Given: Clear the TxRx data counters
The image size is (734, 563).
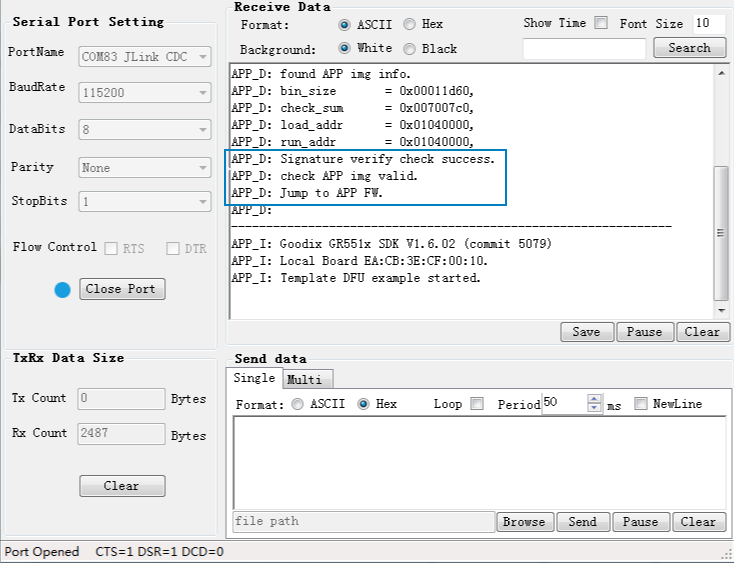Looking at the screenshot, I should click(122, 486).
